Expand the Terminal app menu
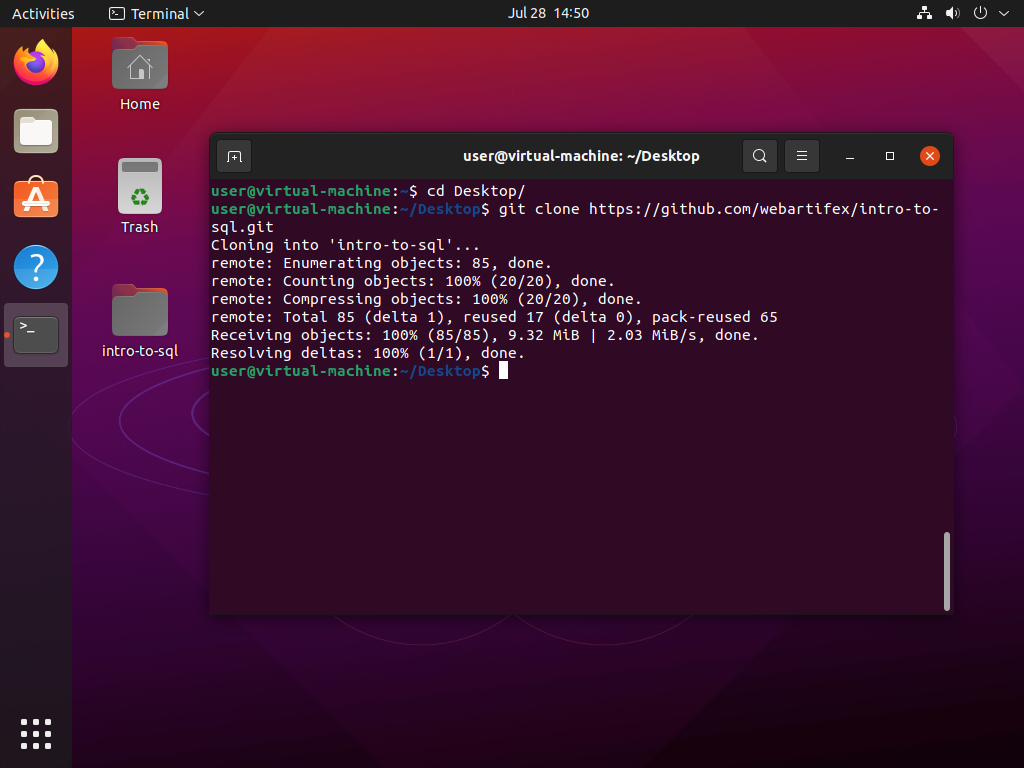Image resolution: width=1024 pixels, height=768 pixels. [x=156, y=14]
